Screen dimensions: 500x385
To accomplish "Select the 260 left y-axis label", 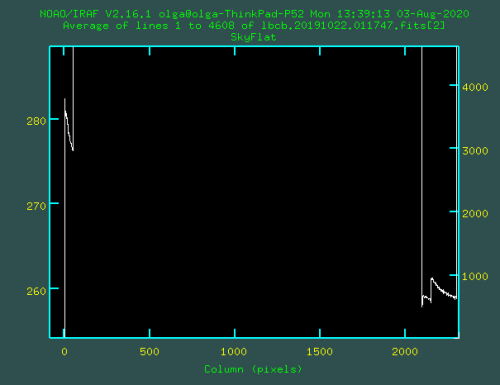I will (x=36, y=291).
